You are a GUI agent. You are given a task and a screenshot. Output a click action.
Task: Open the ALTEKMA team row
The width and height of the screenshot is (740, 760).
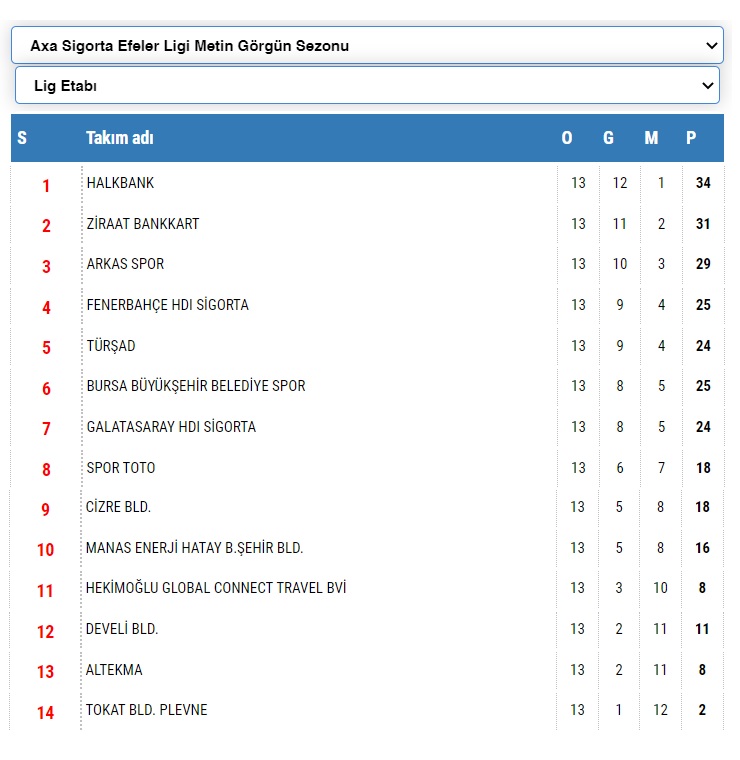pos(114,670)
